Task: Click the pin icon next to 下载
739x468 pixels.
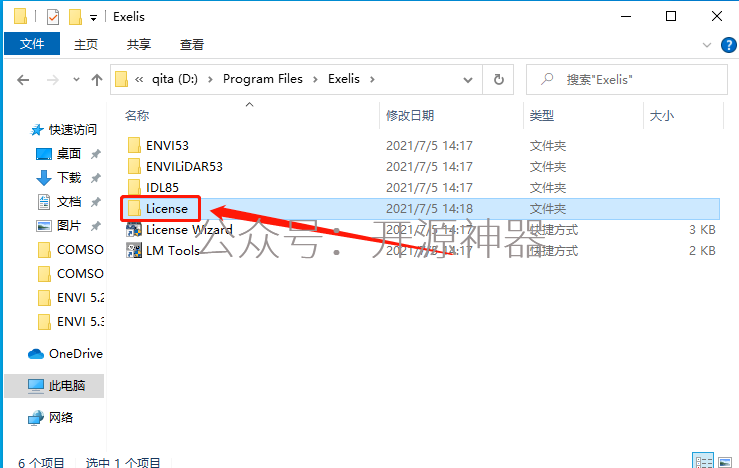Action: (96, 178)
